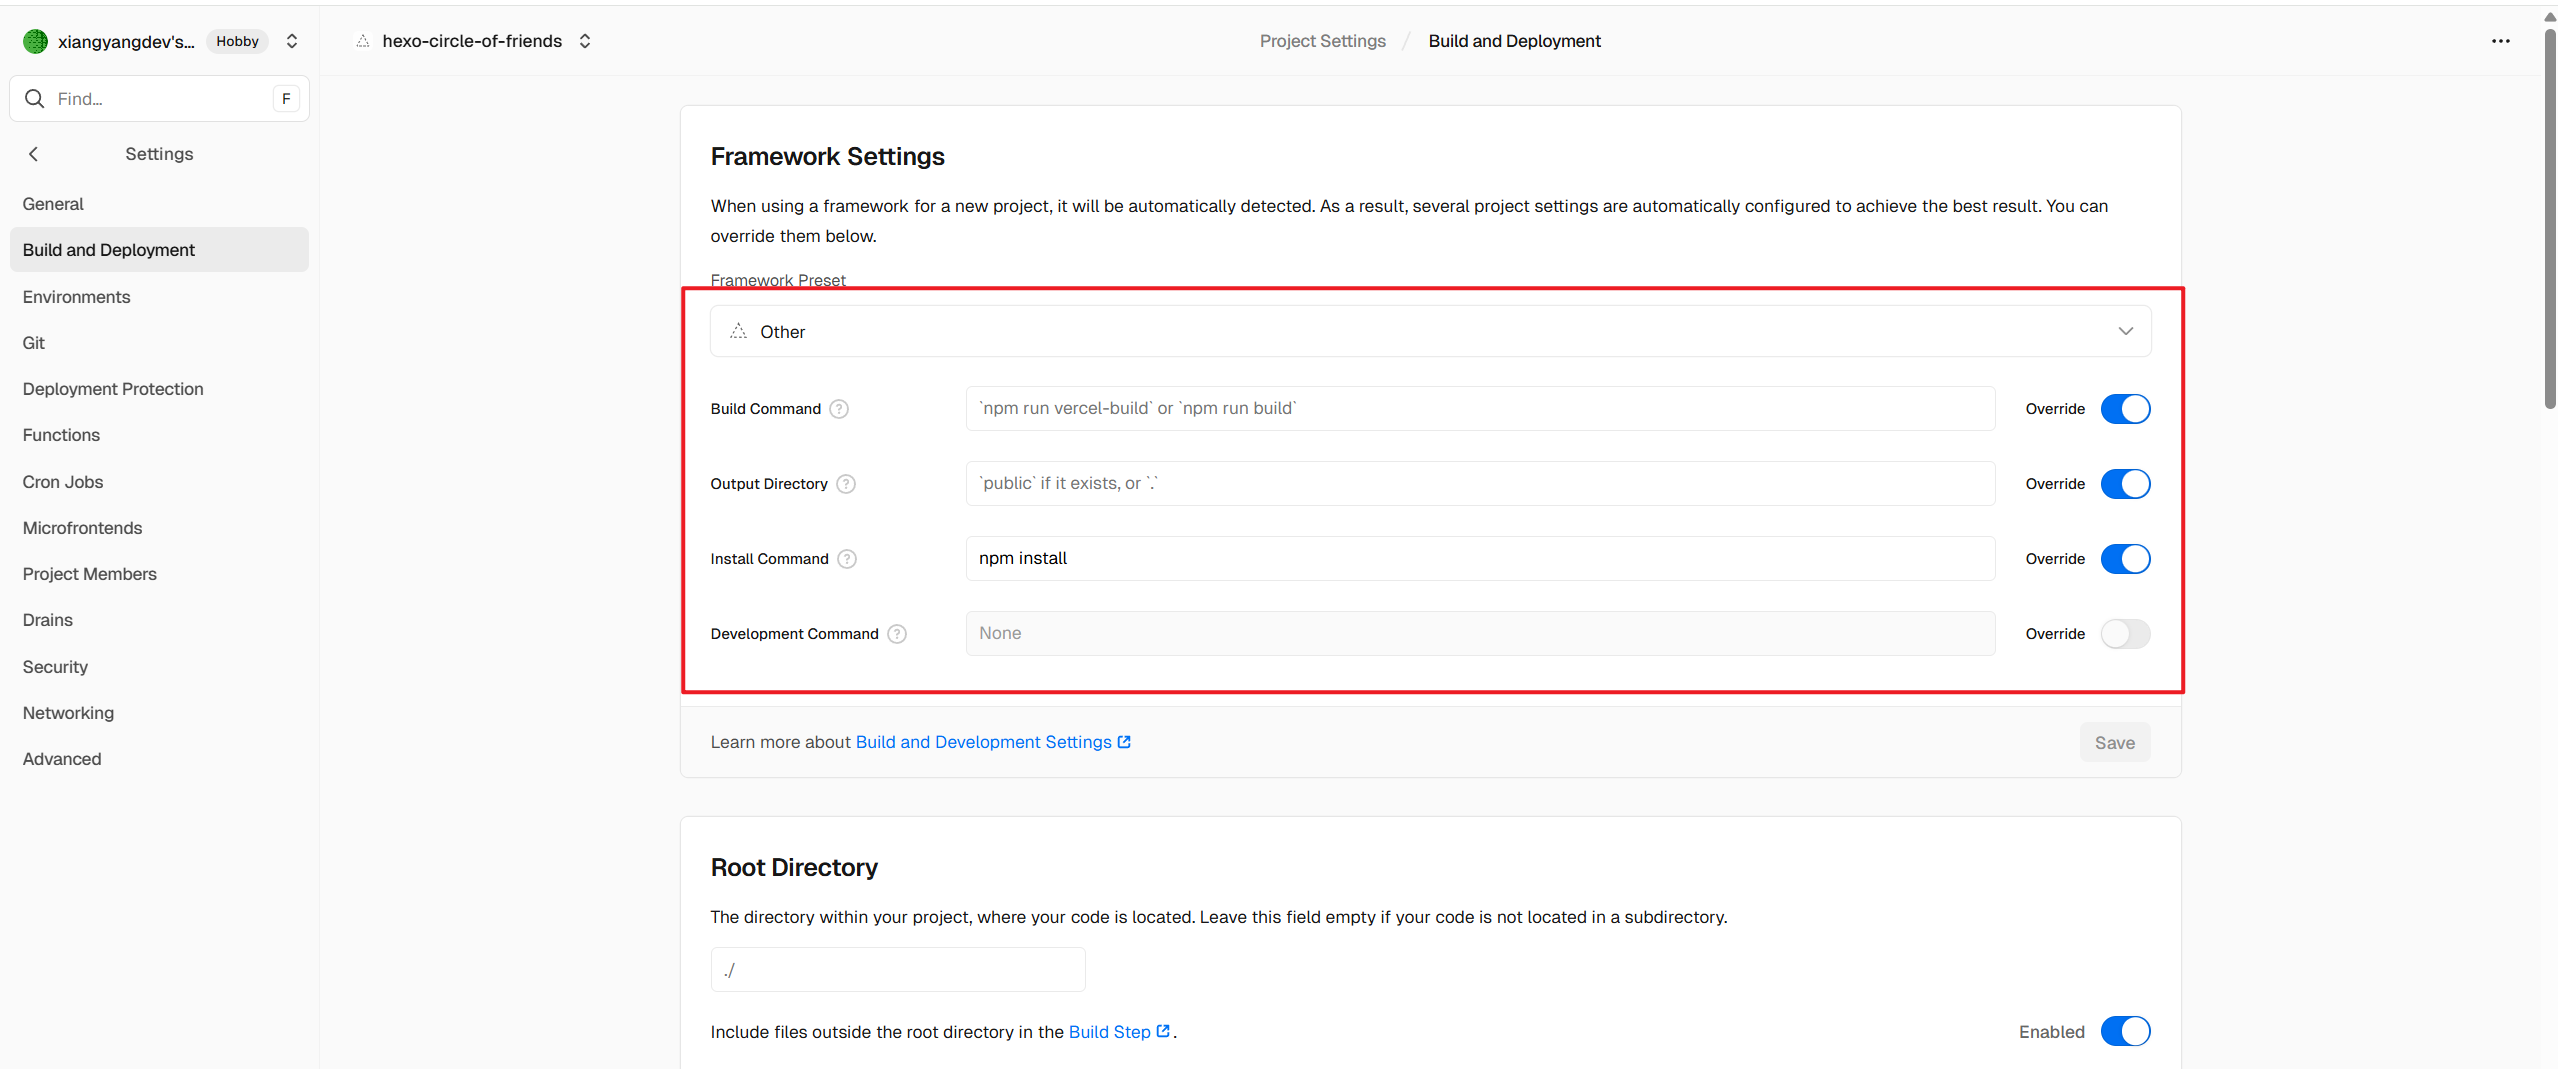Viewport: 2558px width, 1069px height.
Task: Open the Git settings section
Action: 159,343
